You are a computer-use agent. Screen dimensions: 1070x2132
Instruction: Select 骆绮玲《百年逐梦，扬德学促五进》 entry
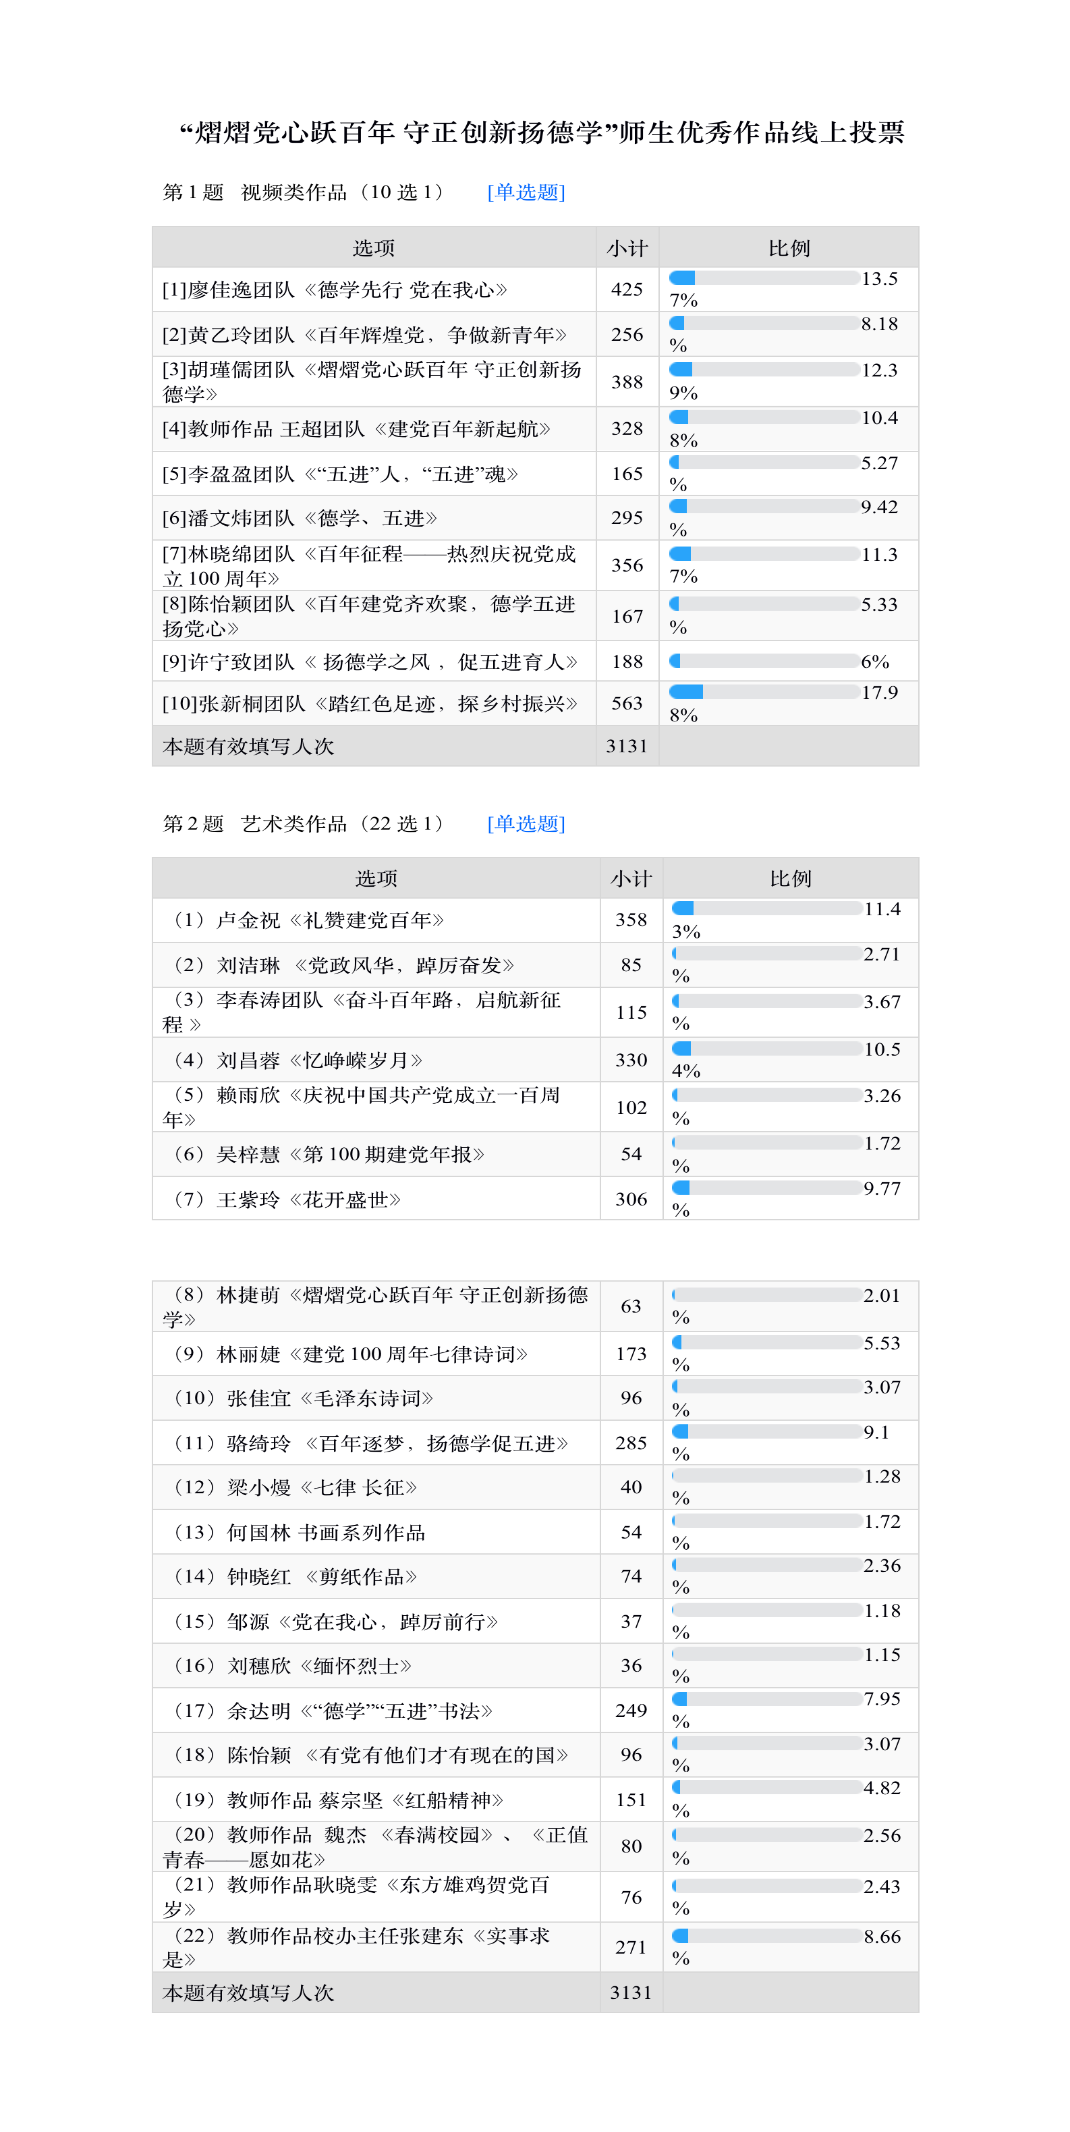(x=371, y=1443)
